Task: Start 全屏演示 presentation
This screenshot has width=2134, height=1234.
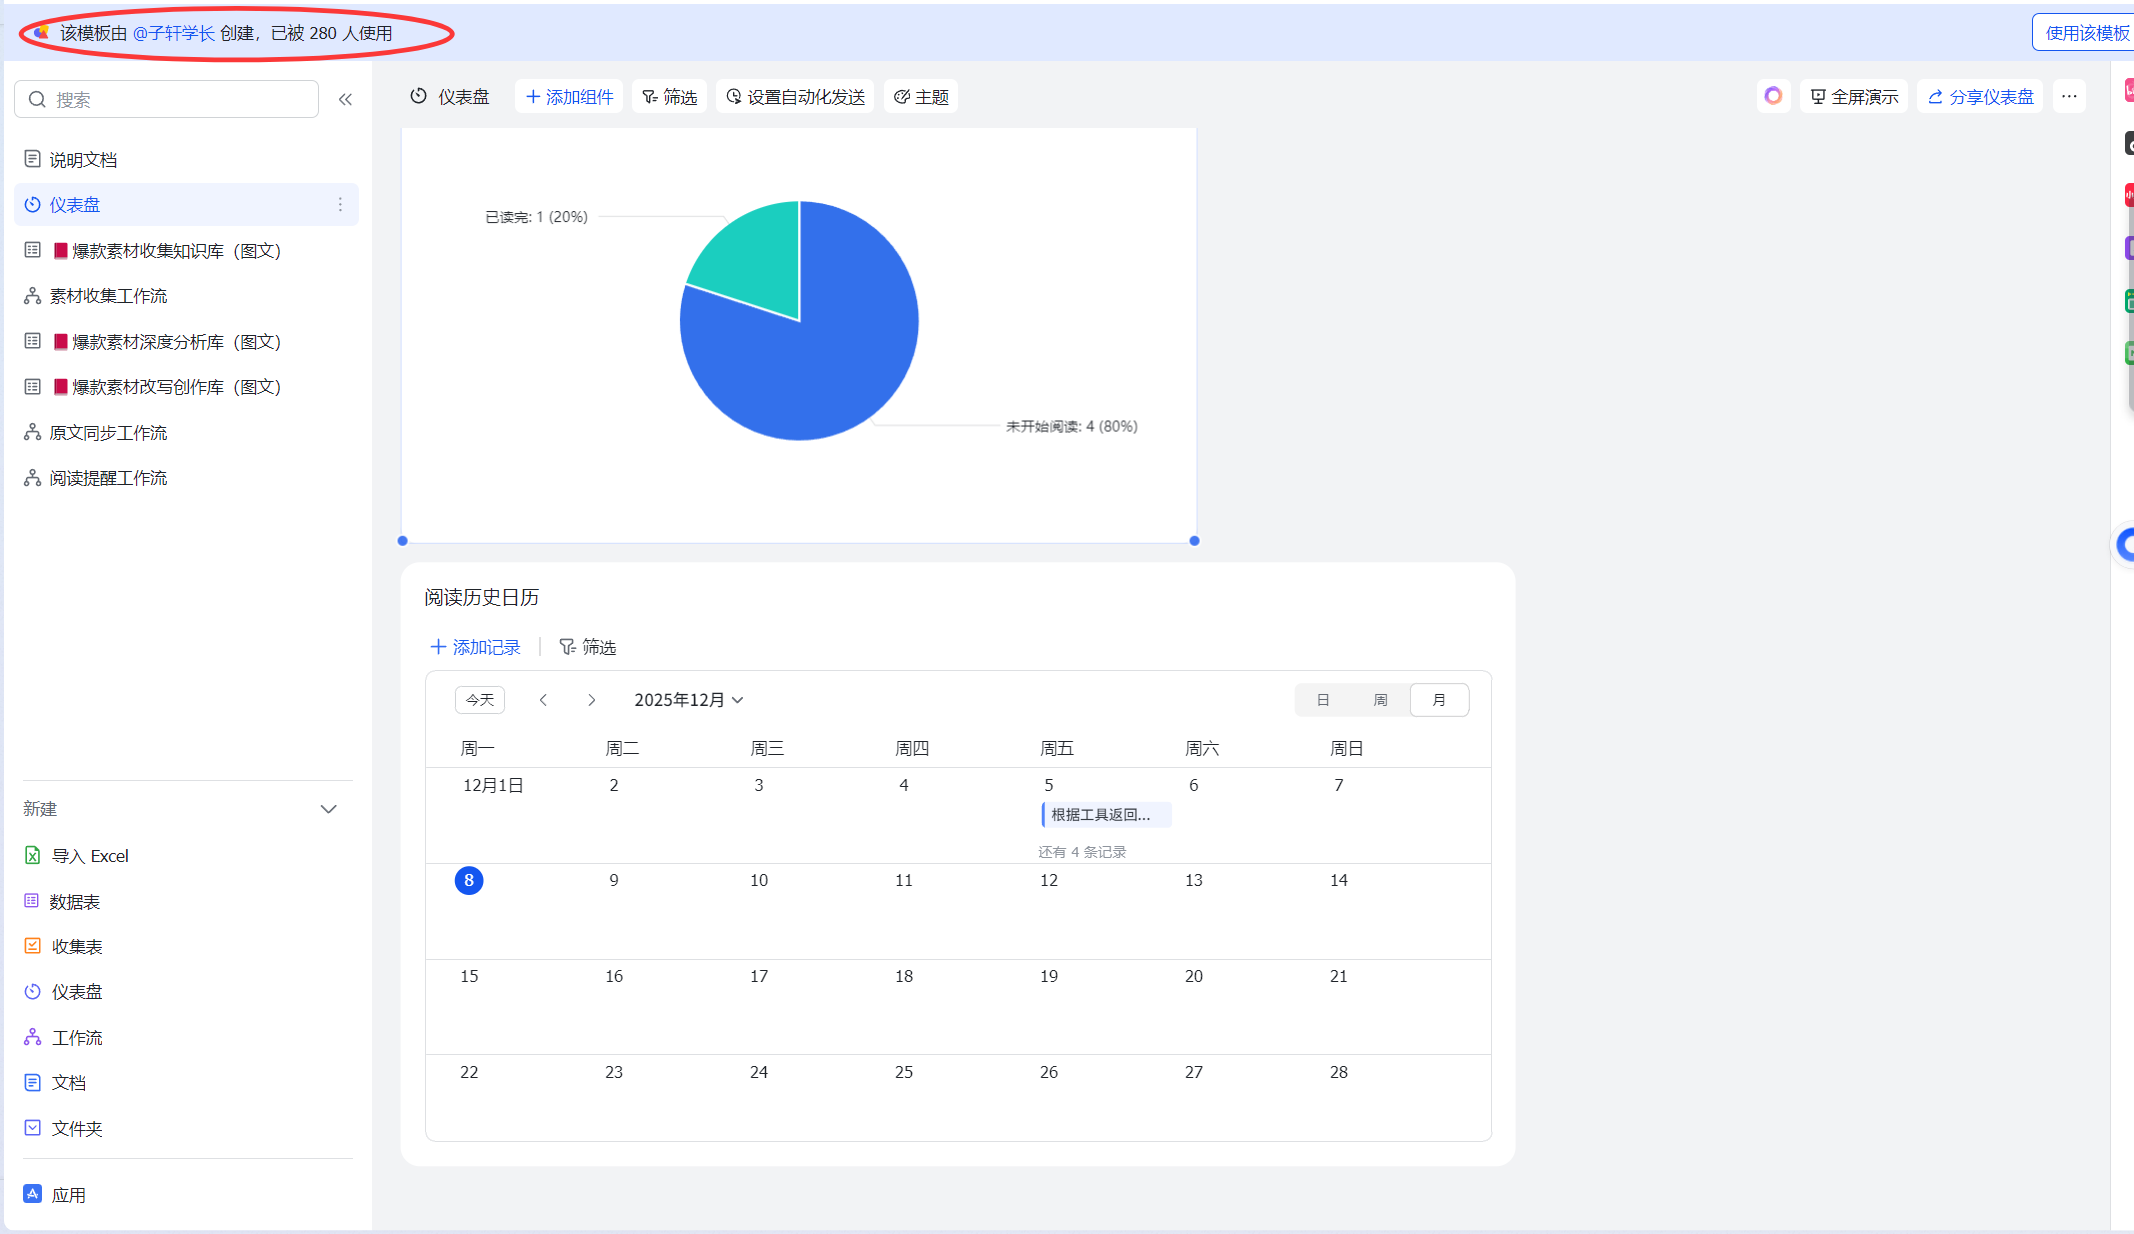Action: point(1854,97)
